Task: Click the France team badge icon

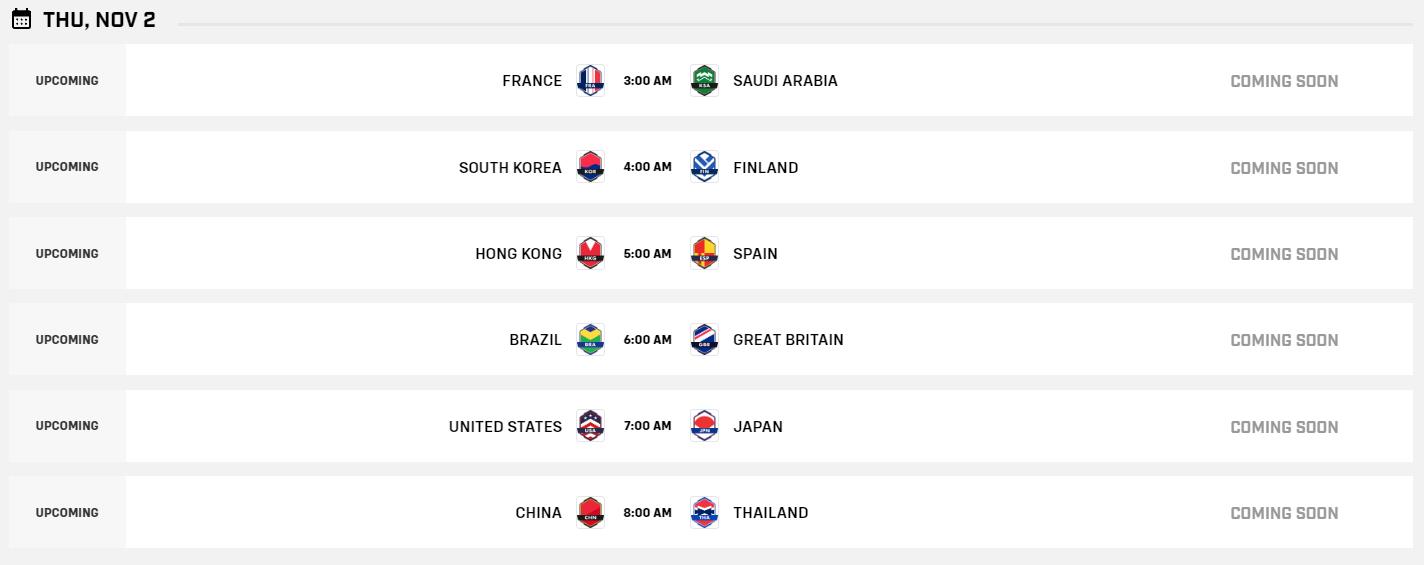Action: (591, 81)
